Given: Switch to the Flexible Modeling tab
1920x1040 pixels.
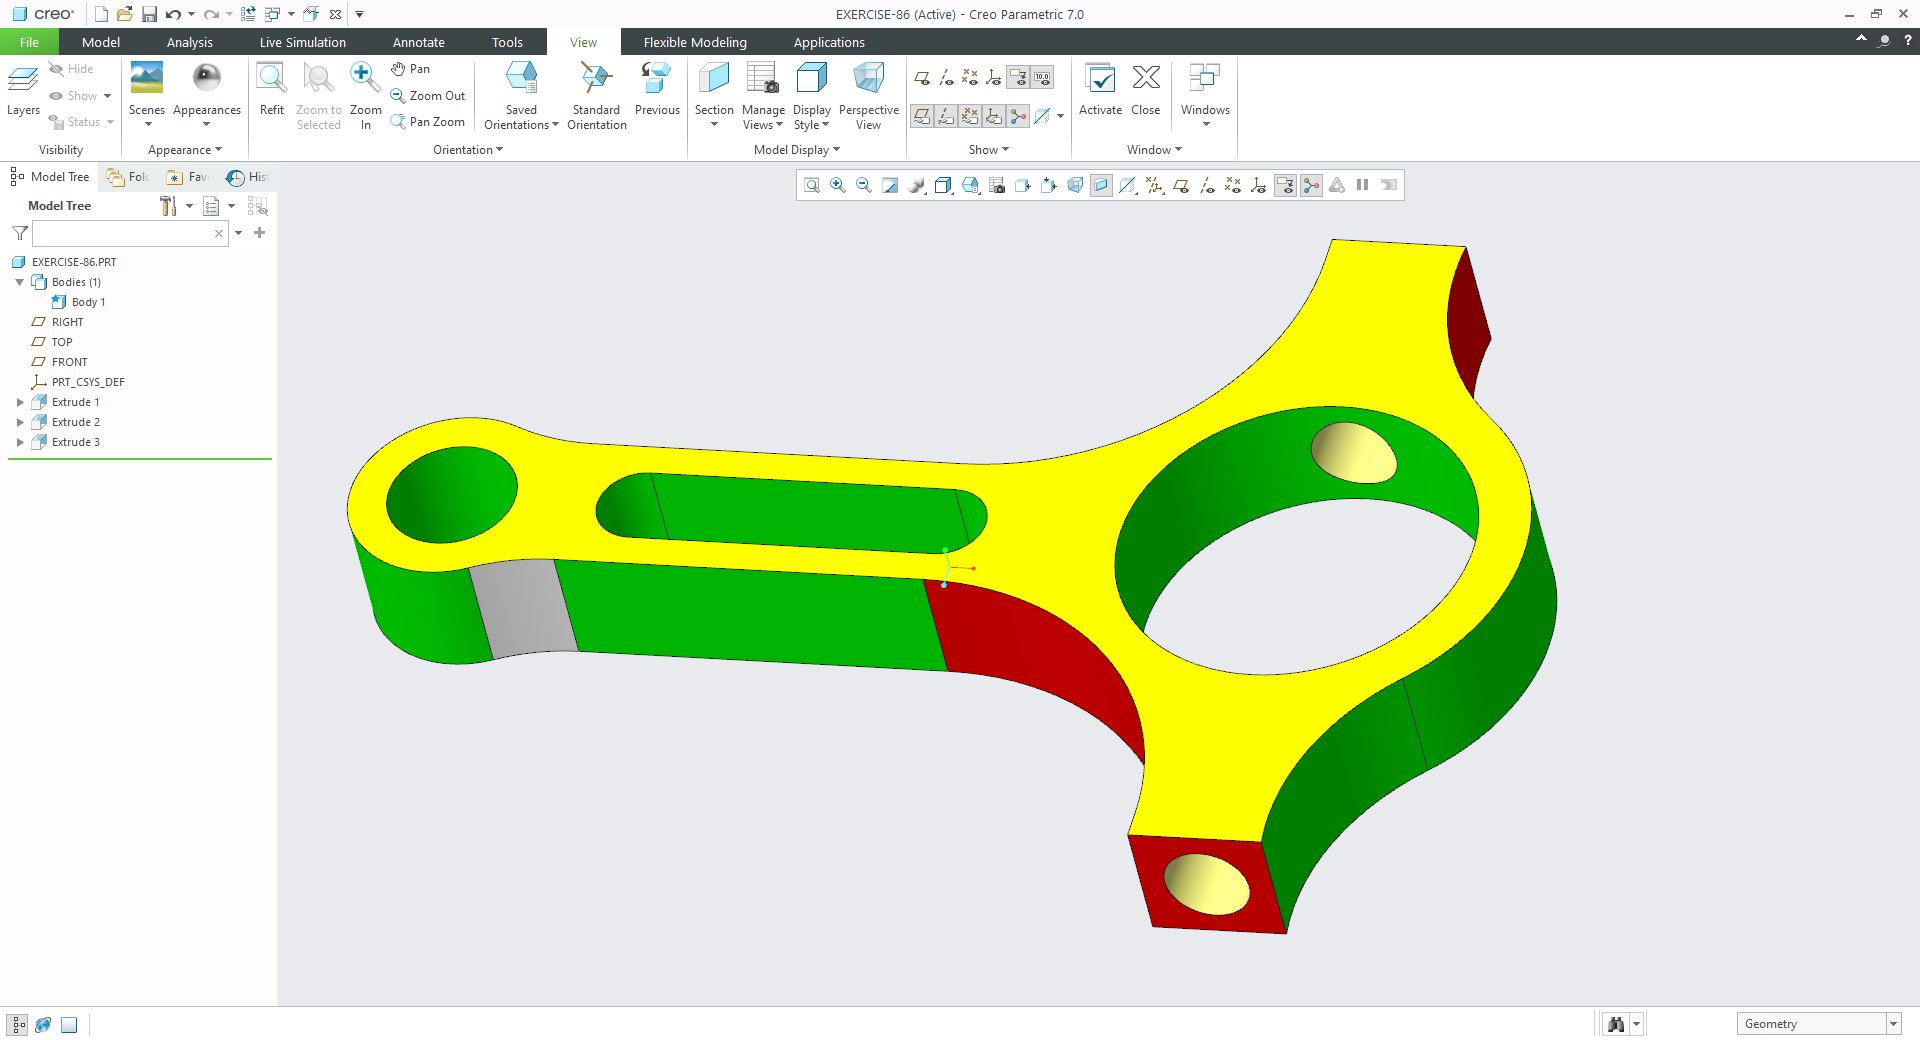Looking at the screenshot, I should coord(695,42).
